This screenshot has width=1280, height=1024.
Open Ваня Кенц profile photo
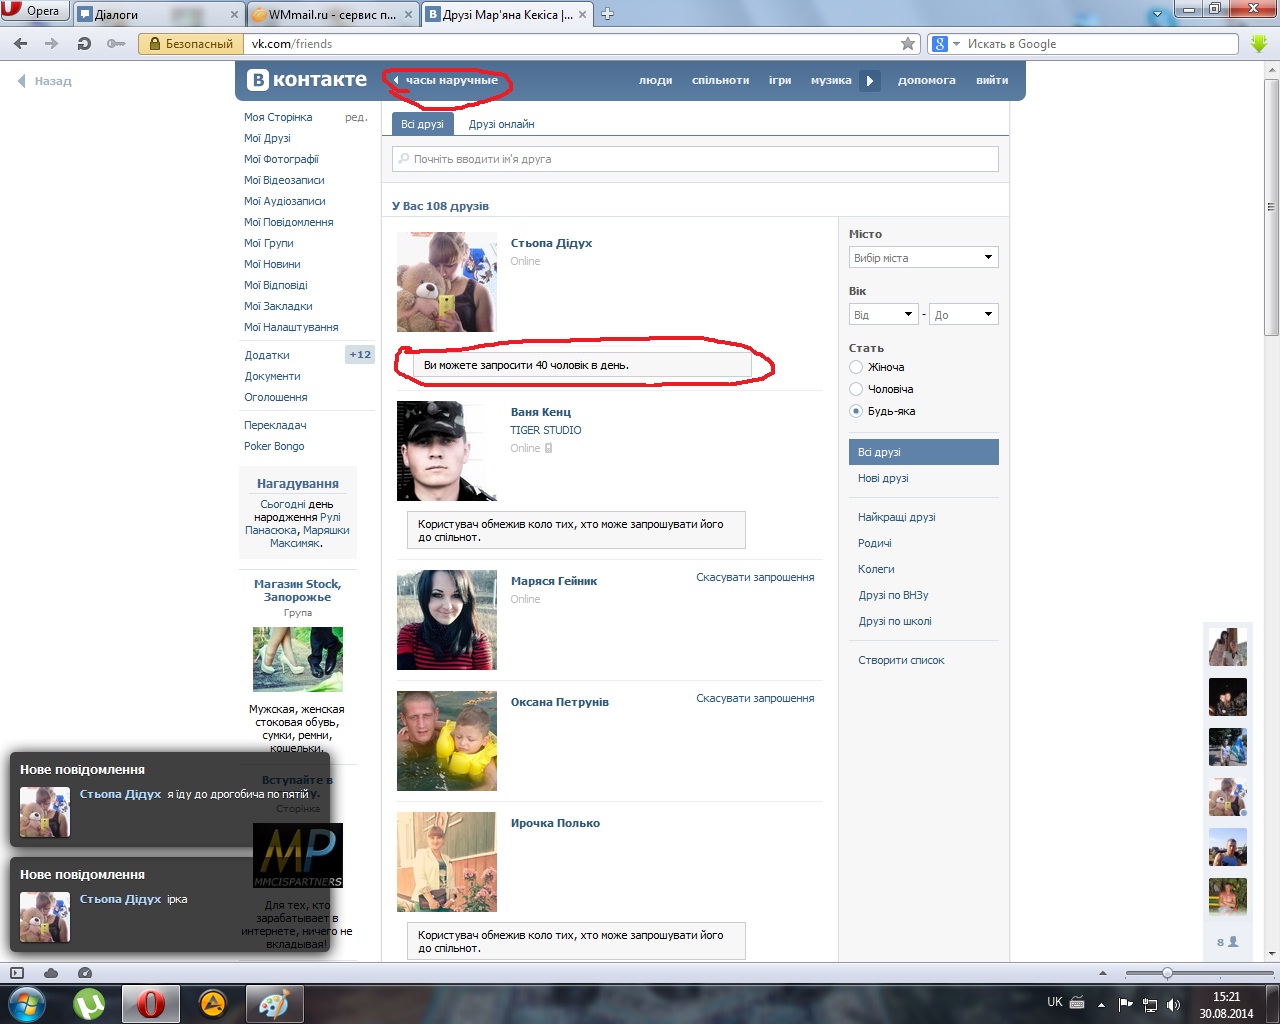(447, 451)
